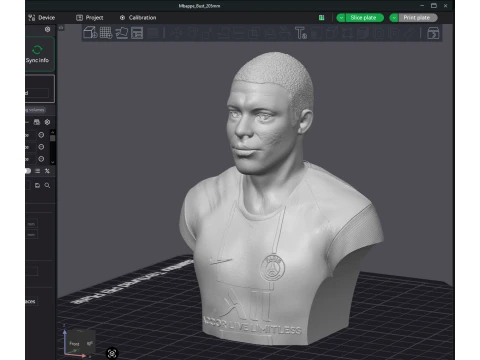Image resolution: width=480 pixels, height=360 pixels.
Task: Select the Support painting tool
Action: point(270,33)
